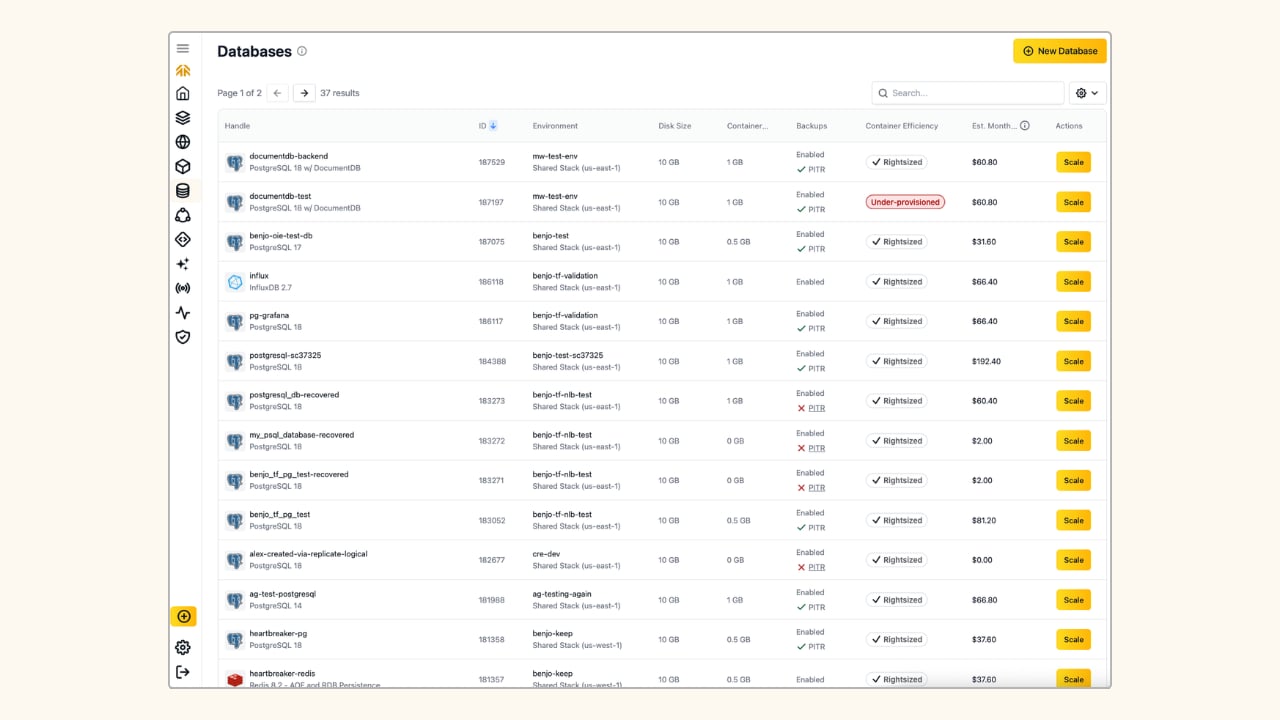Click PITR link for my_psql_database-recovered
Image resolution: width=1280 pixels, height=720 pixels.
coord(816,448)
